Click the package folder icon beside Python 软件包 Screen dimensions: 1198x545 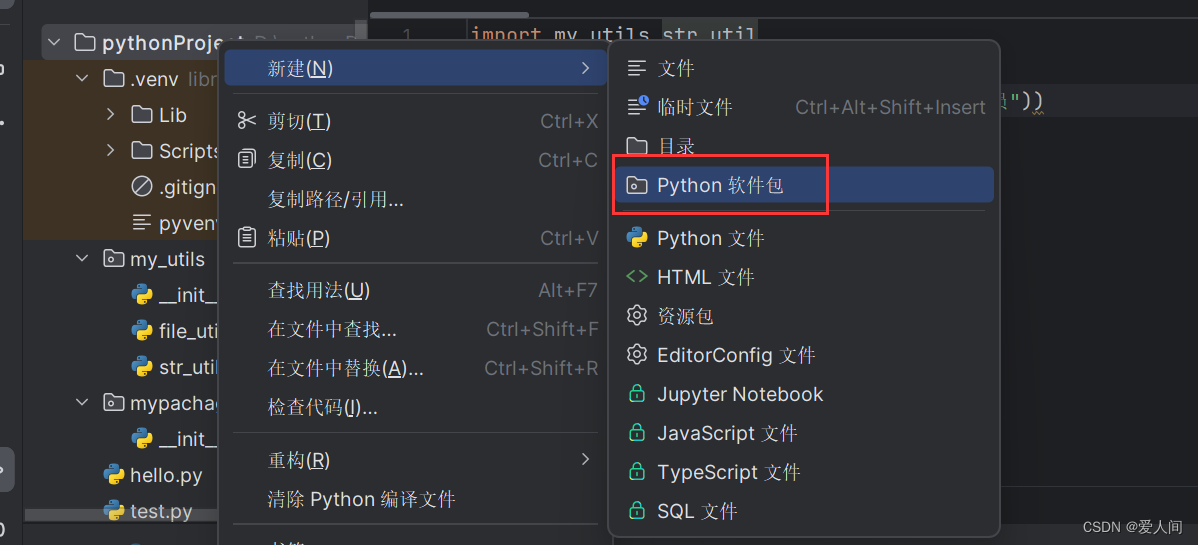pos(636,185)
